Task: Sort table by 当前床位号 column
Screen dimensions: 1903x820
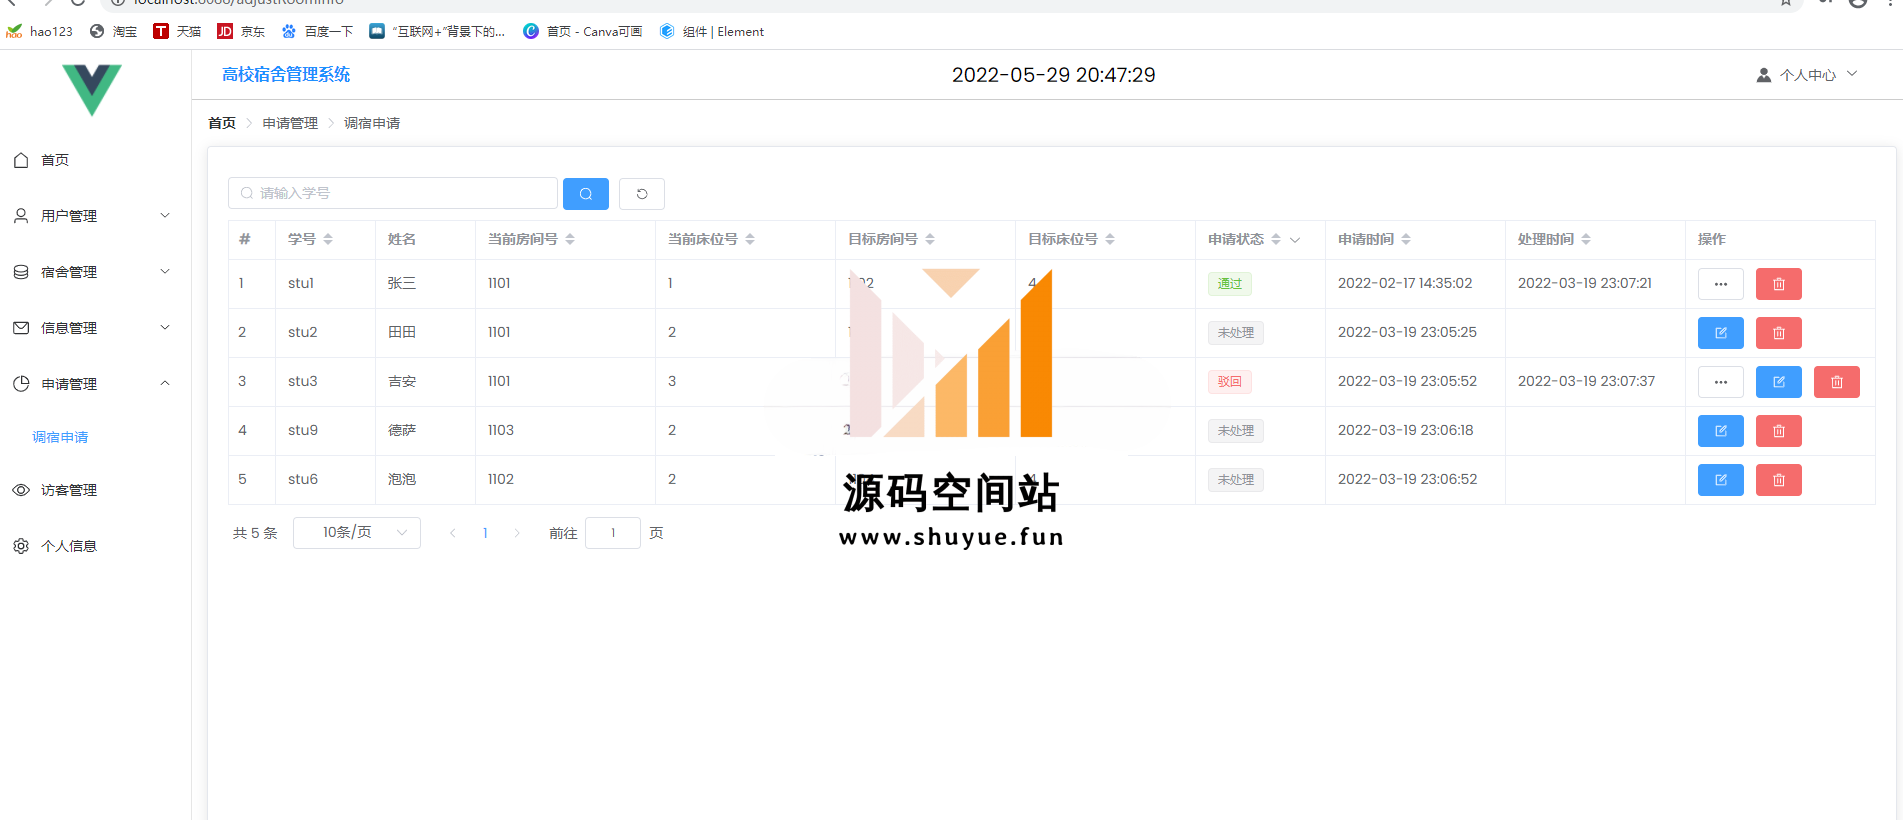Action: (x=750, y=240)
